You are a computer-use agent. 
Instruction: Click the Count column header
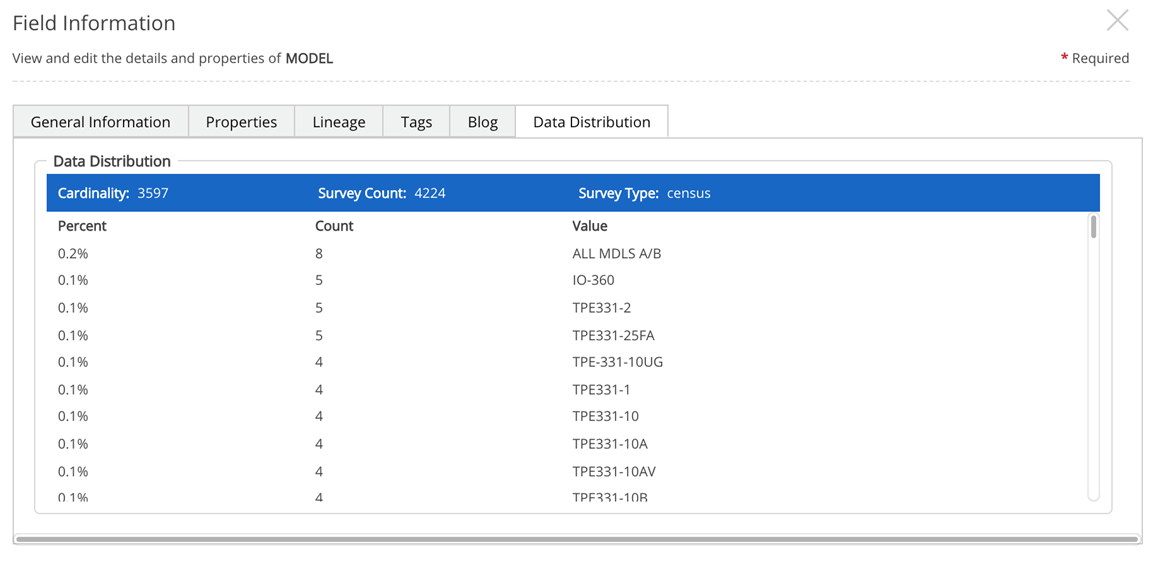click(334, 226)
